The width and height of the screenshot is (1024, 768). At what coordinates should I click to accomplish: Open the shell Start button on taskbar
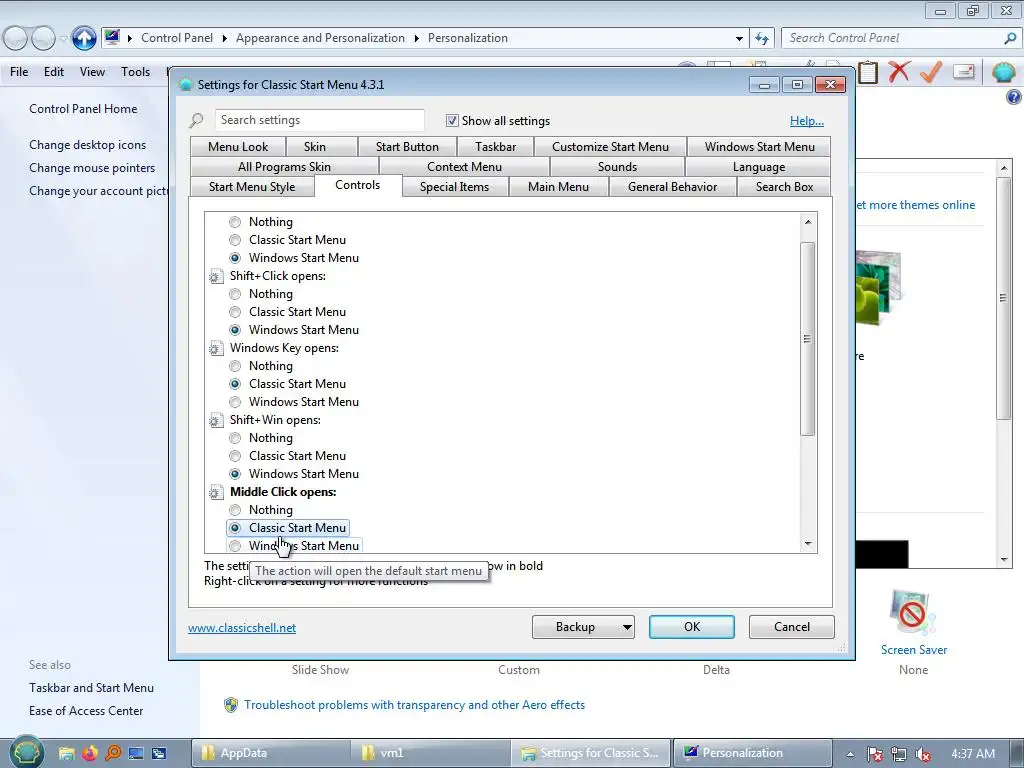[x=26, y=752]
